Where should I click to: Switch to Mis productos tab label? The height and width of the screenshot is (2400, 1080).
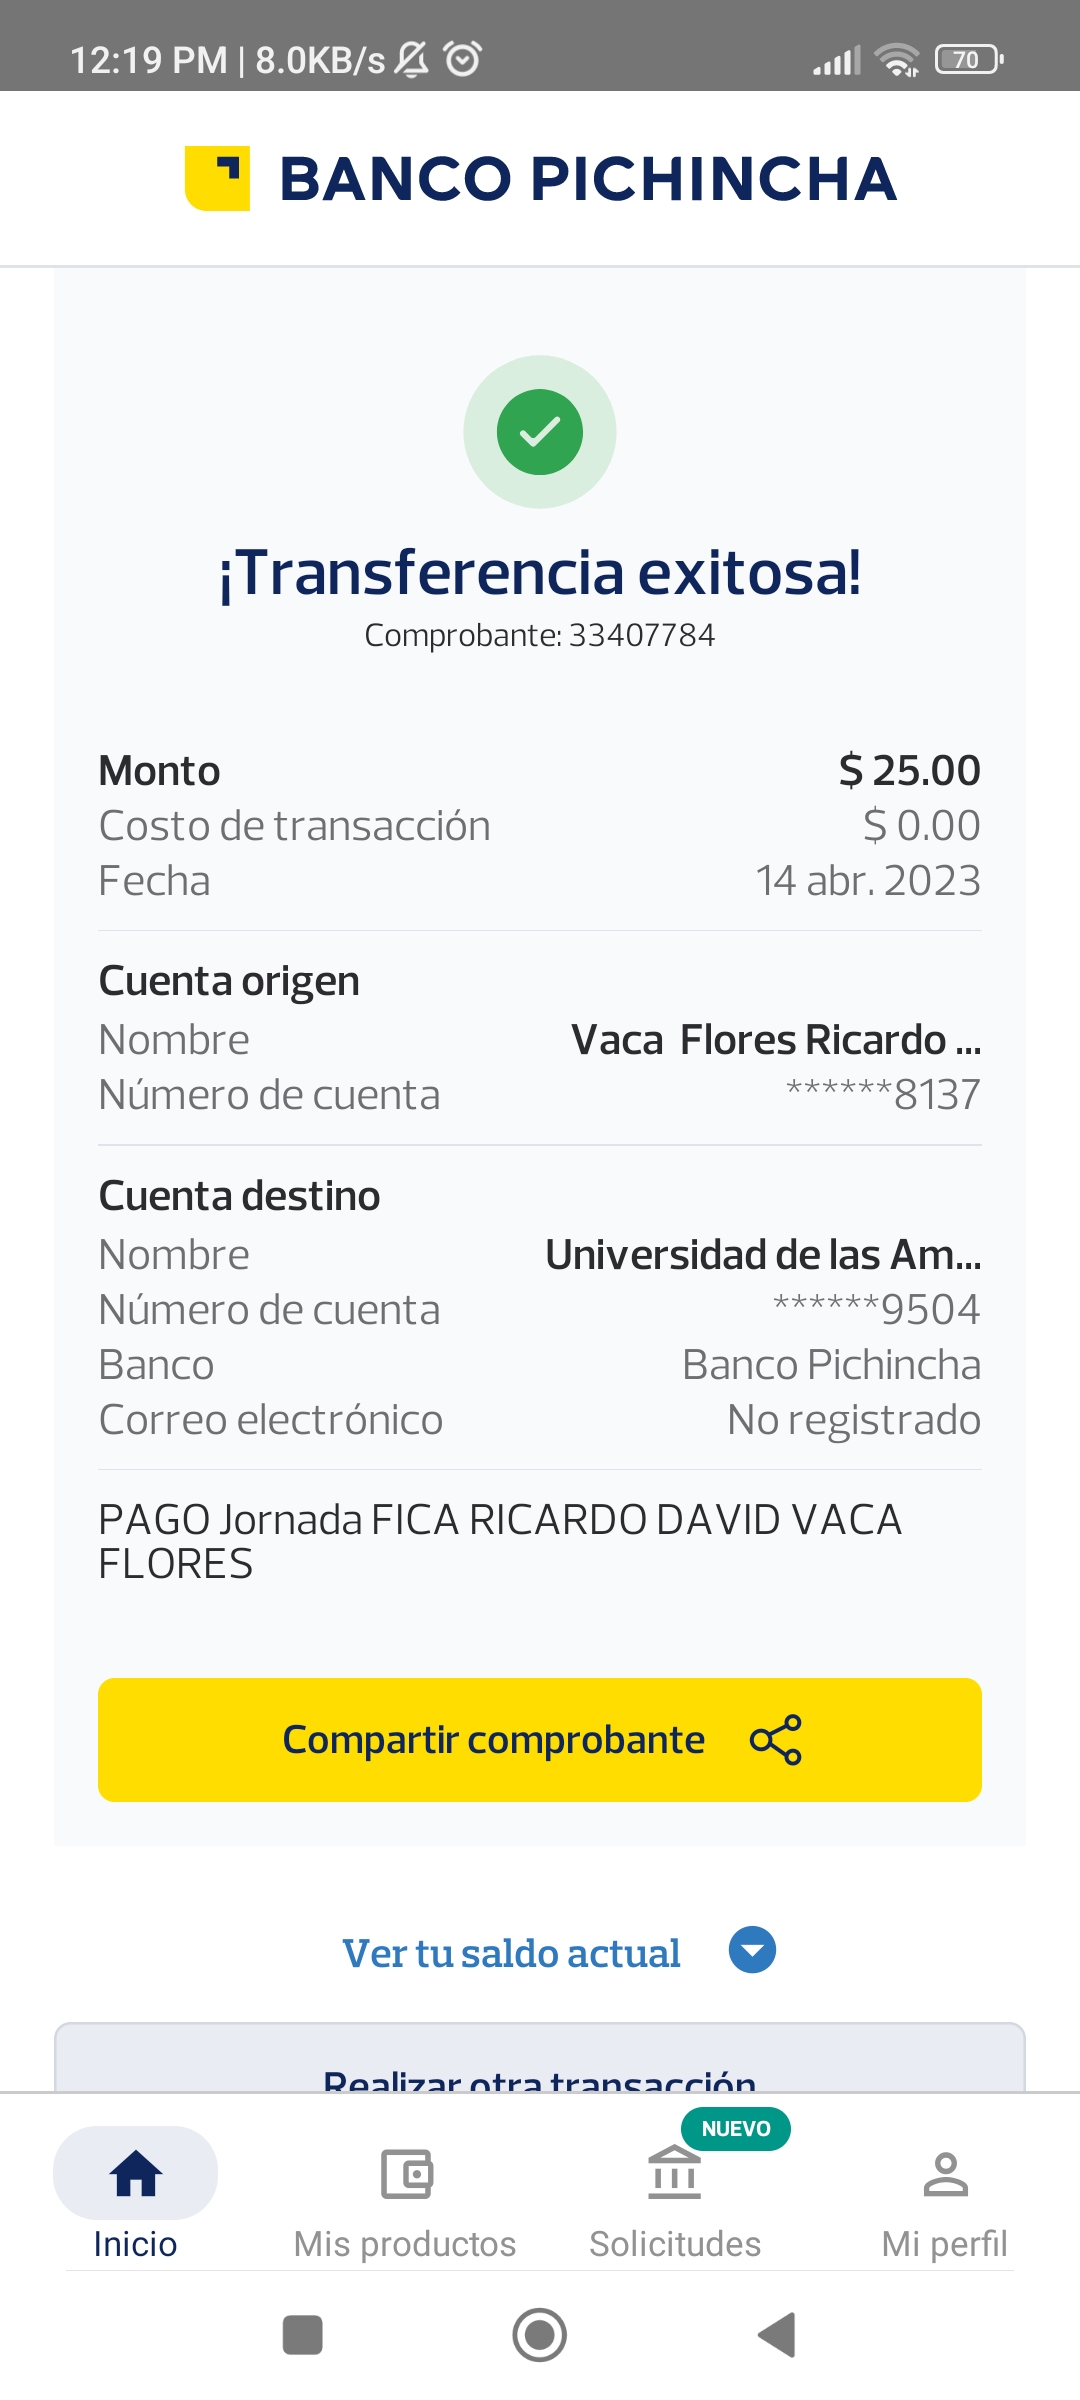click(405, 2244)
